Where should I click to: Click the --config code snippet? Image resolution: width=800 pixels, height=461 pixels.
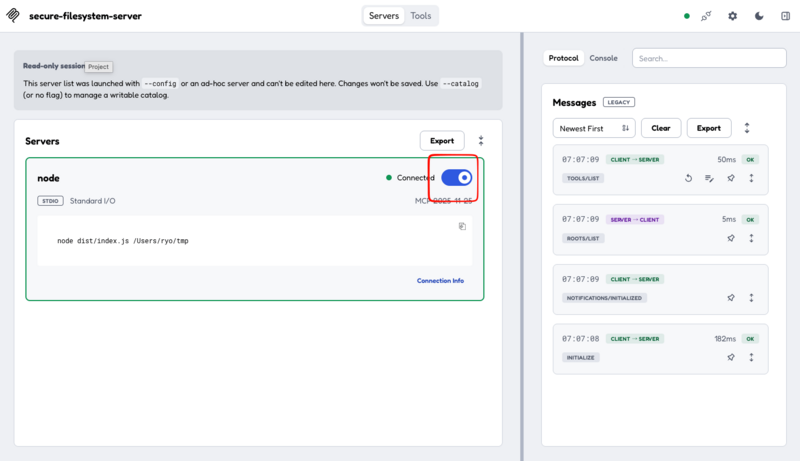click(160, 83)
